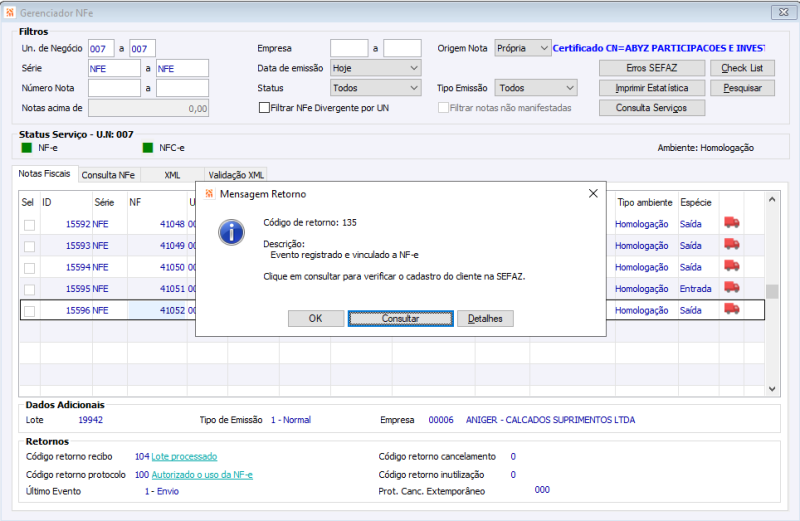
Task: Click the blue information icon in the dialog
Action: tap(231, 233)
